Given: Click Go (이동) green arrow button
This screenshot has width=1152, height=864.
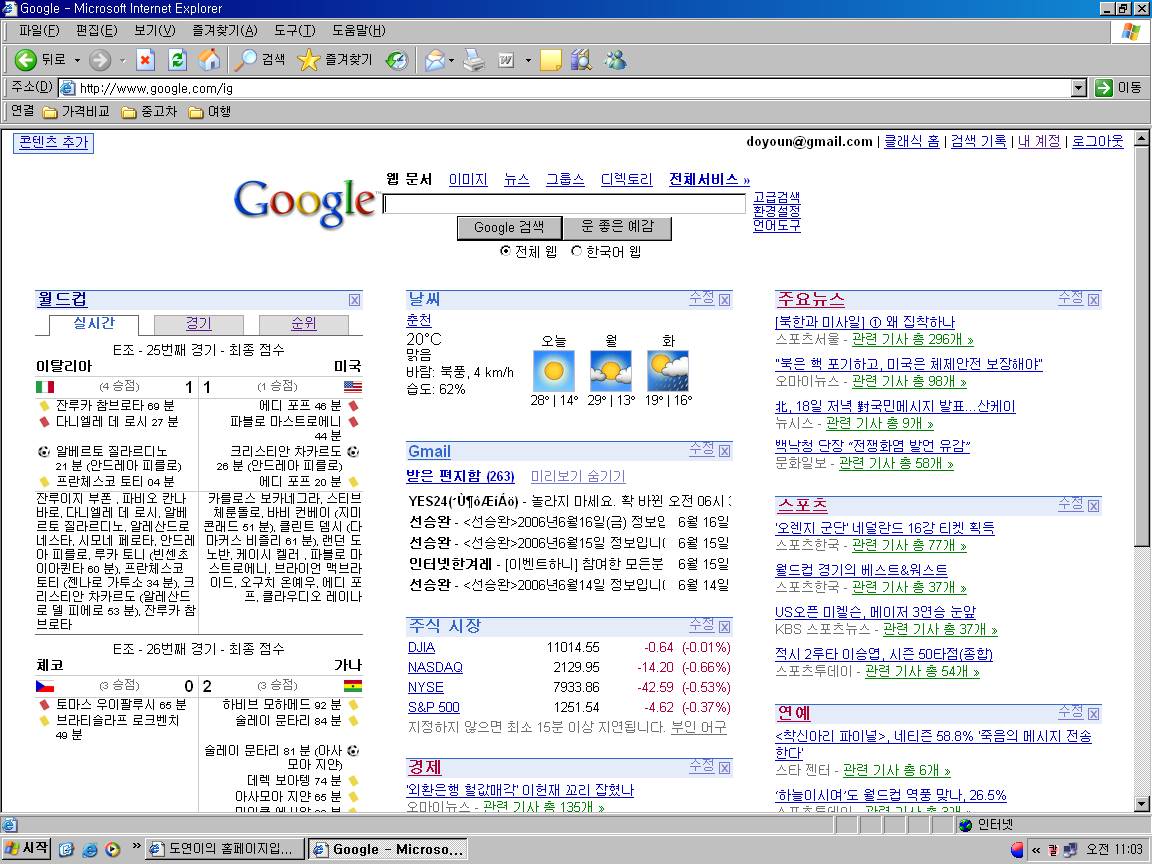Looking at the screenshot, I should pos(1119,87).
